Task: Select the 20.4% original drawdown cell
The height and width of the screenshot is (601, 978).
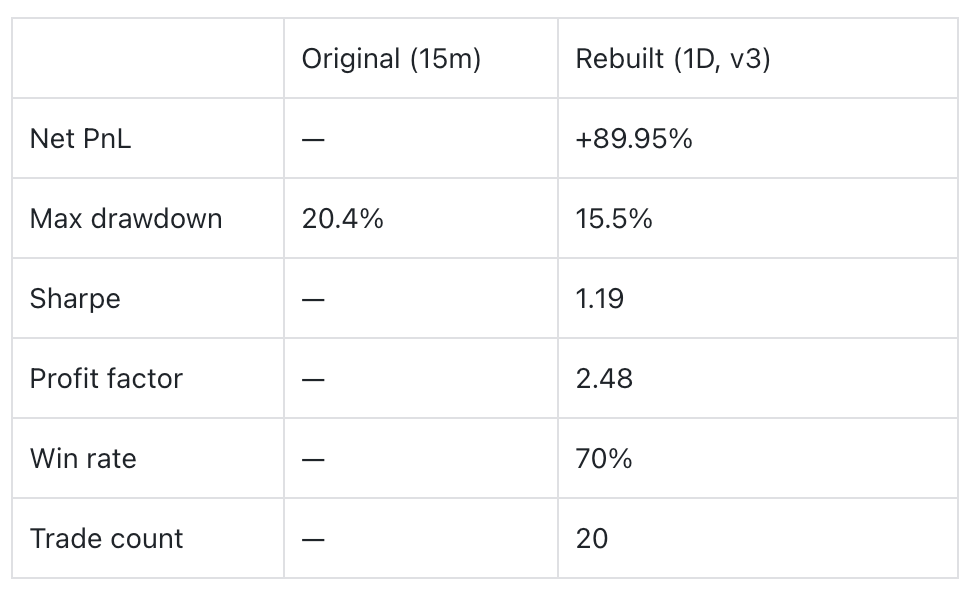Action: [x=342, y=219]
